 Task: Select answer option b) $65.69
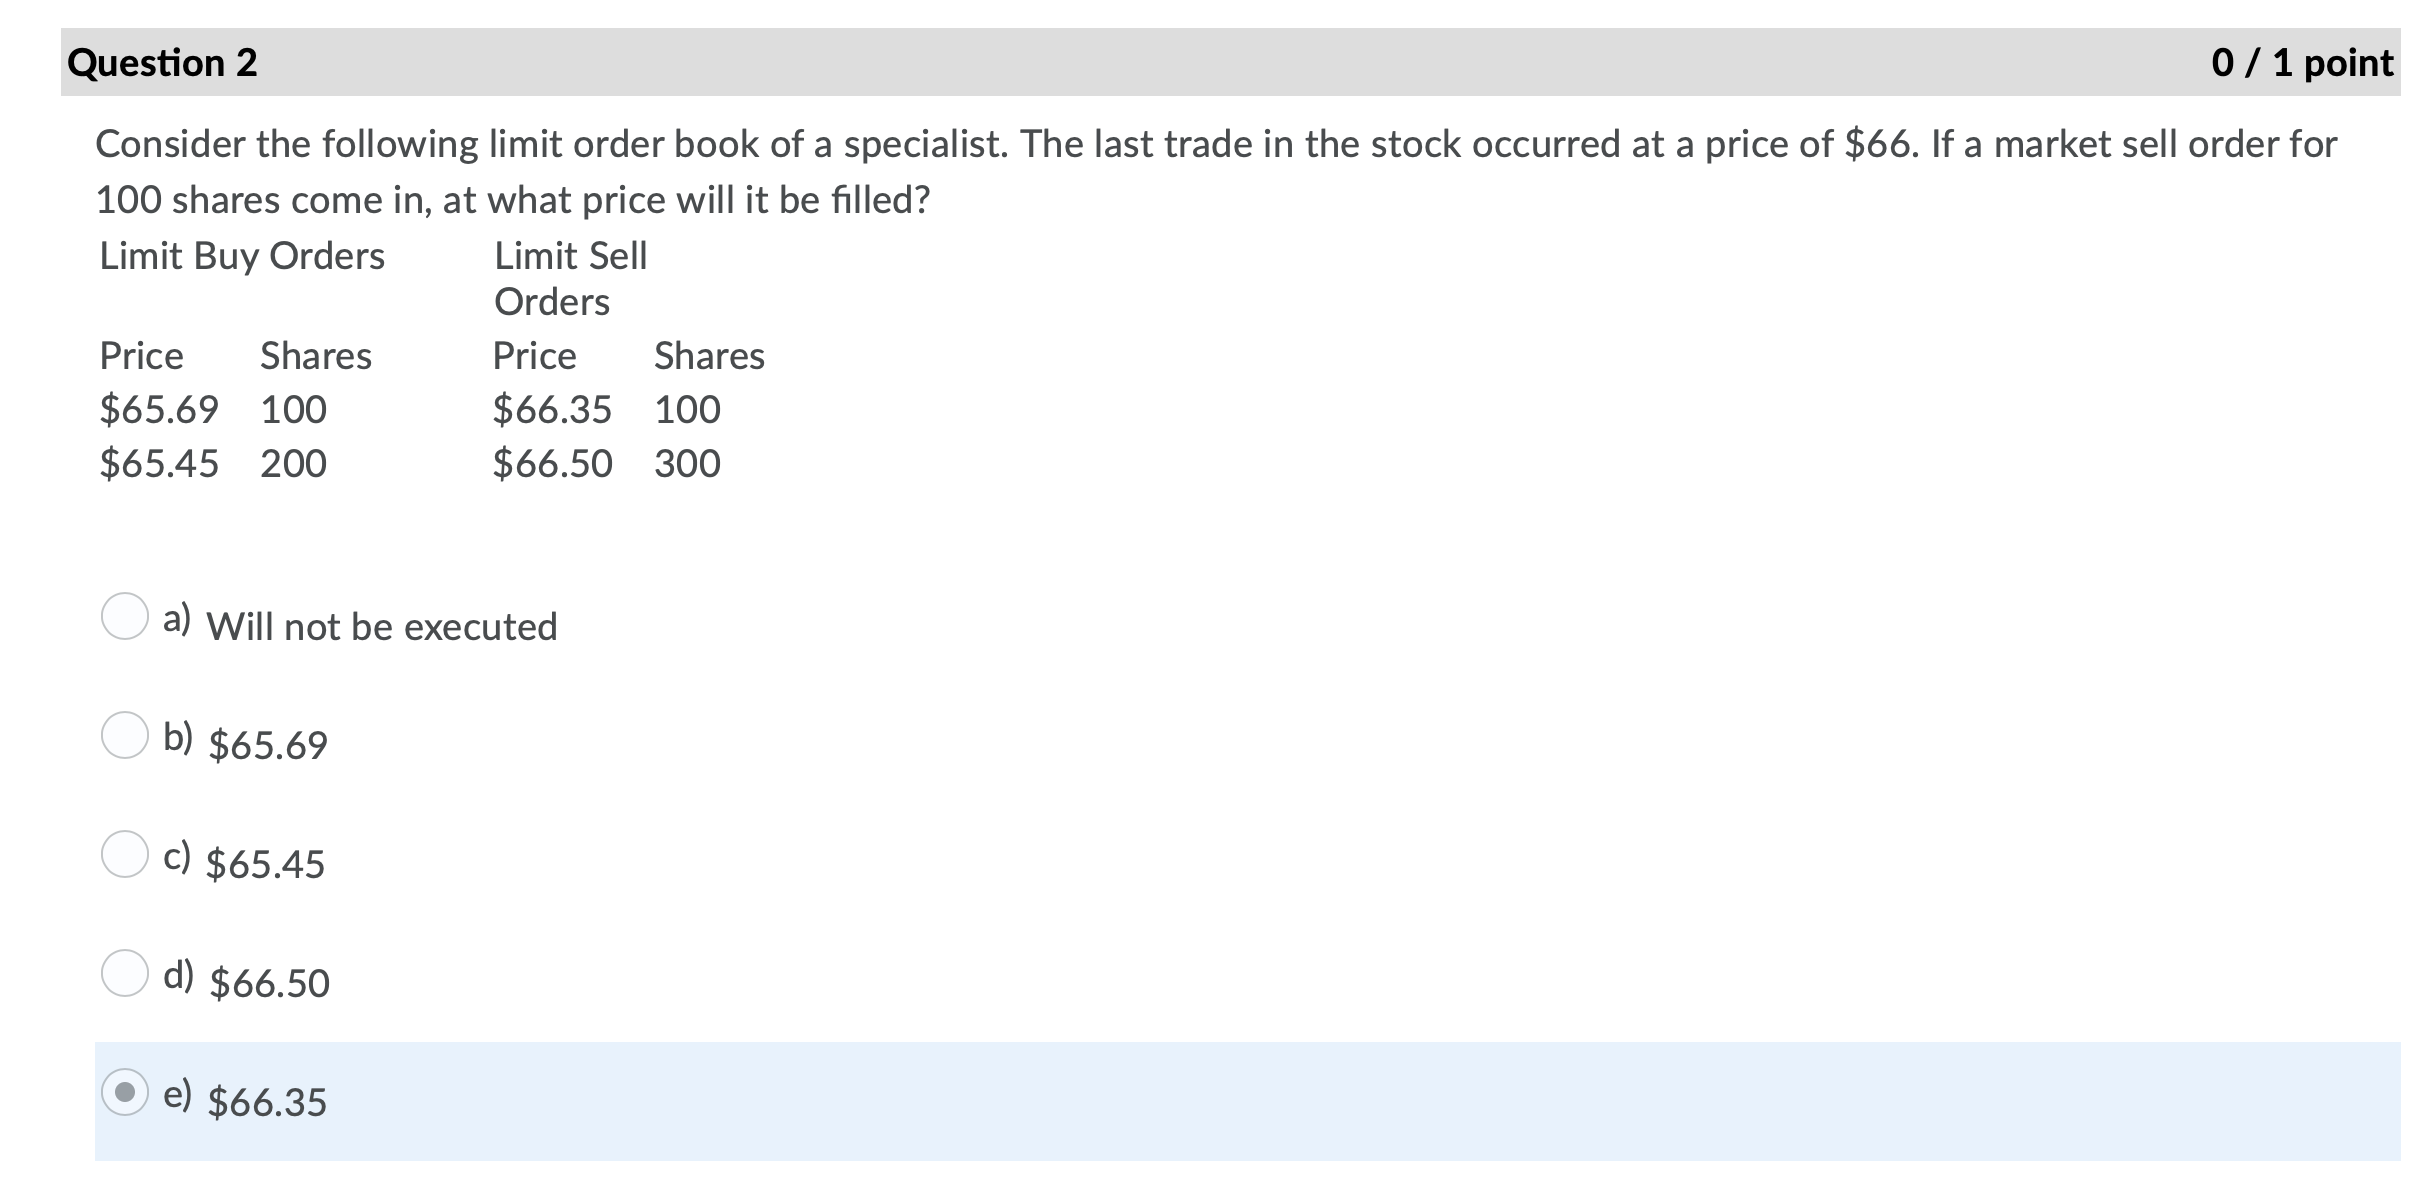tap(127, 737)
